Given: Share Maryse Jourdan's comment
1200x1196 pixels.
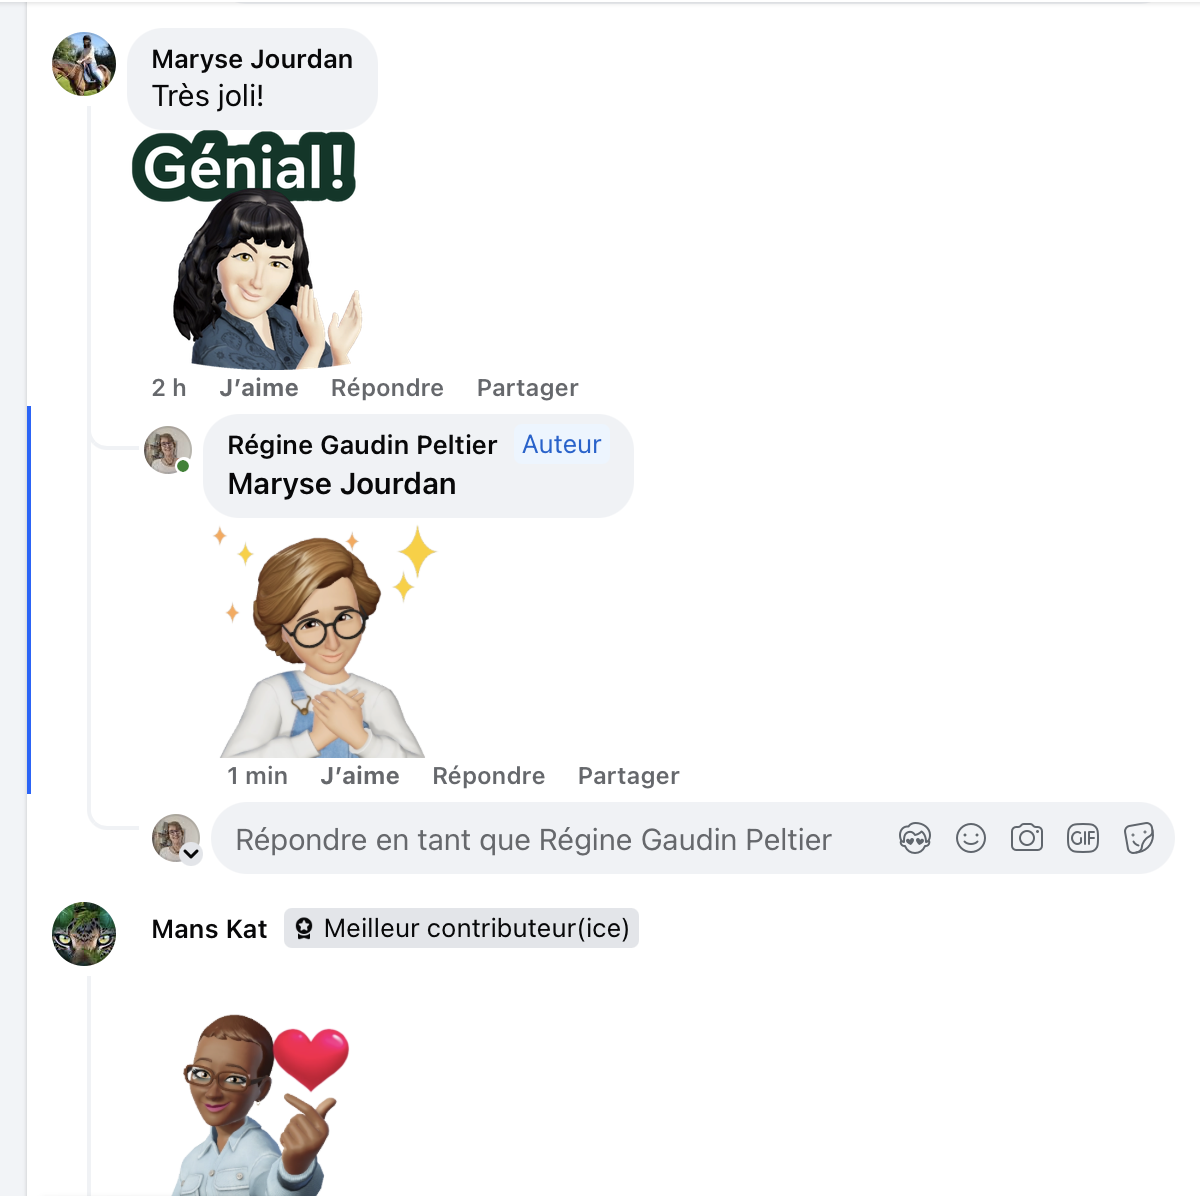Looking at the screenshot, I should click(527, 388).
